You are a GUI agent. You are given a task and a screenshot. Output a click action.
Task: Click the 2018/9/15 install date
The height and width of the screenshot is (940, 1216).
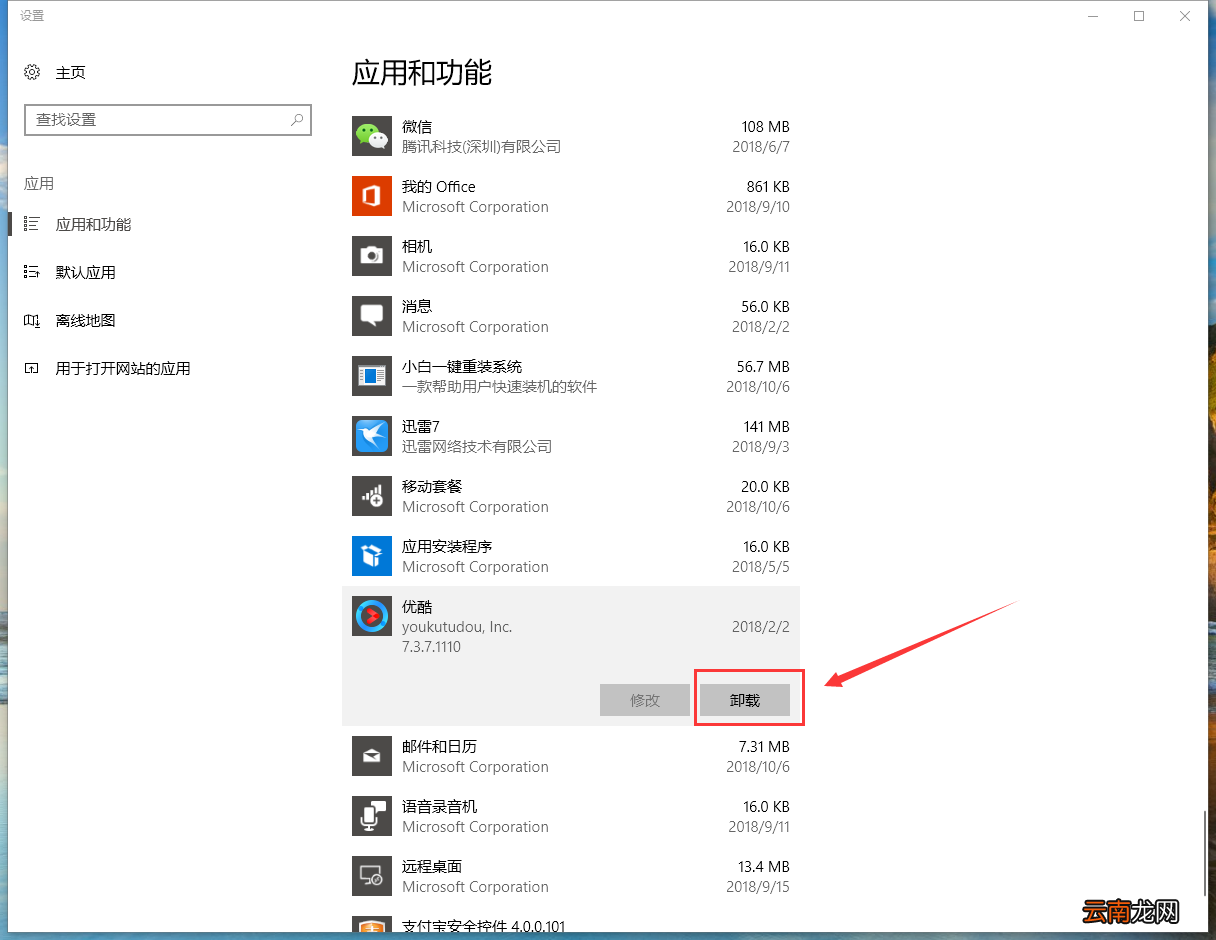tap(758, 887)
